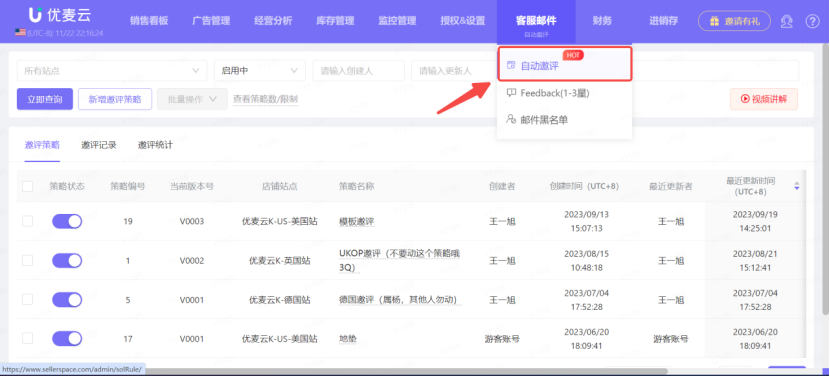This screenshot has height=376, width=830.
Task: Open the customer service headset icon
Action: pyautogui.click(x=787, y=21)
